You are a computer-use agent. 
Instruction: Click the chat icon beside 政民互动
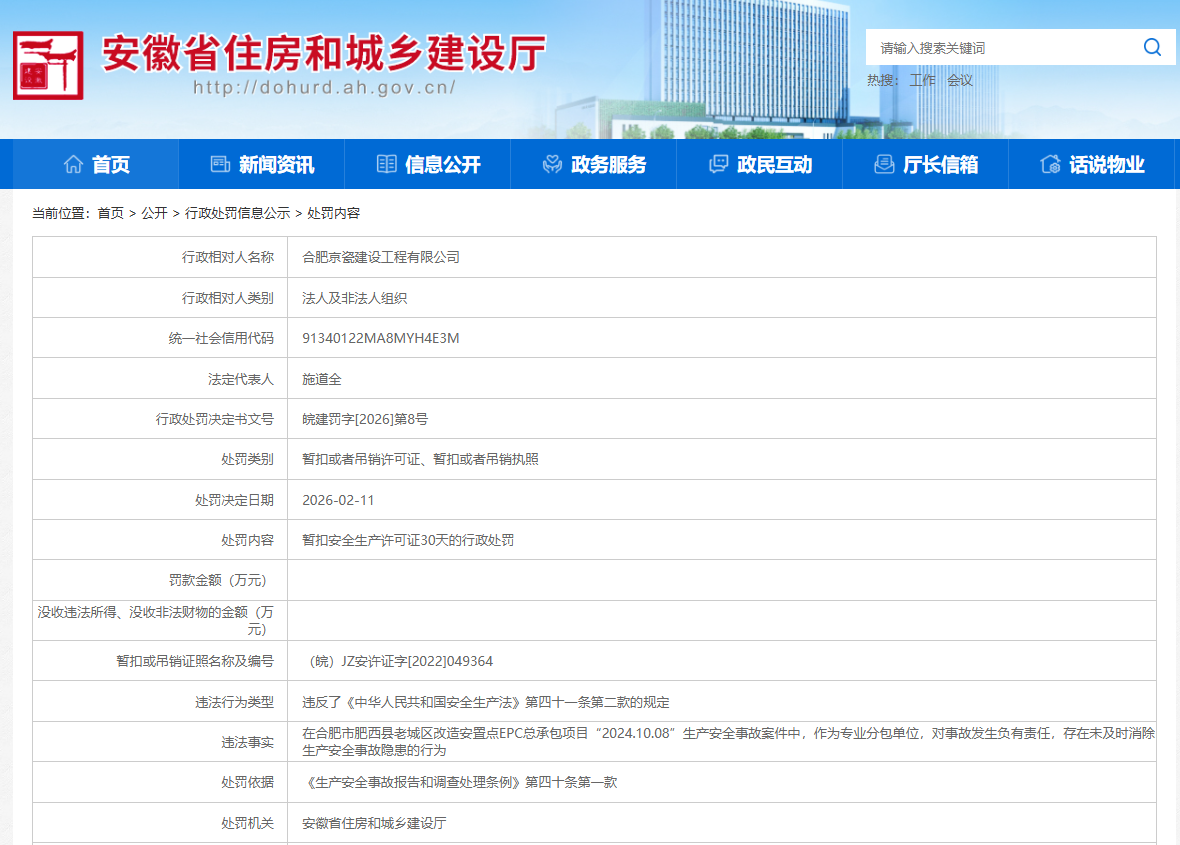pyautogui.click(x=718, y=164)
